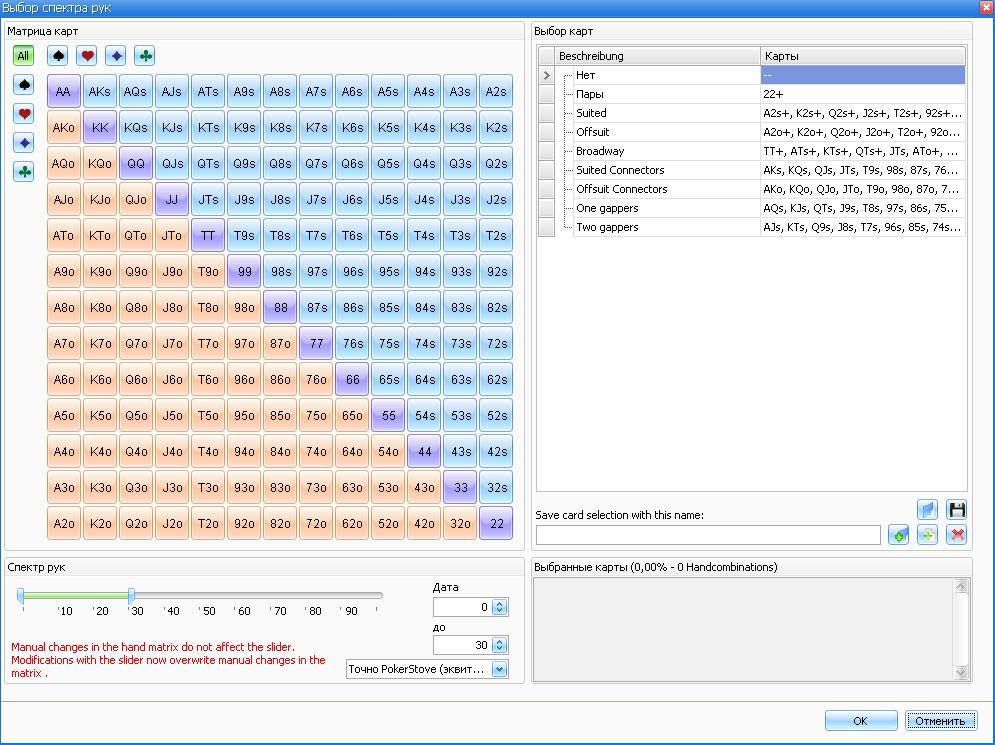Select the Suited Connectors preset row
This screenshot has height=745, width=995.
(x=752, y=170)
